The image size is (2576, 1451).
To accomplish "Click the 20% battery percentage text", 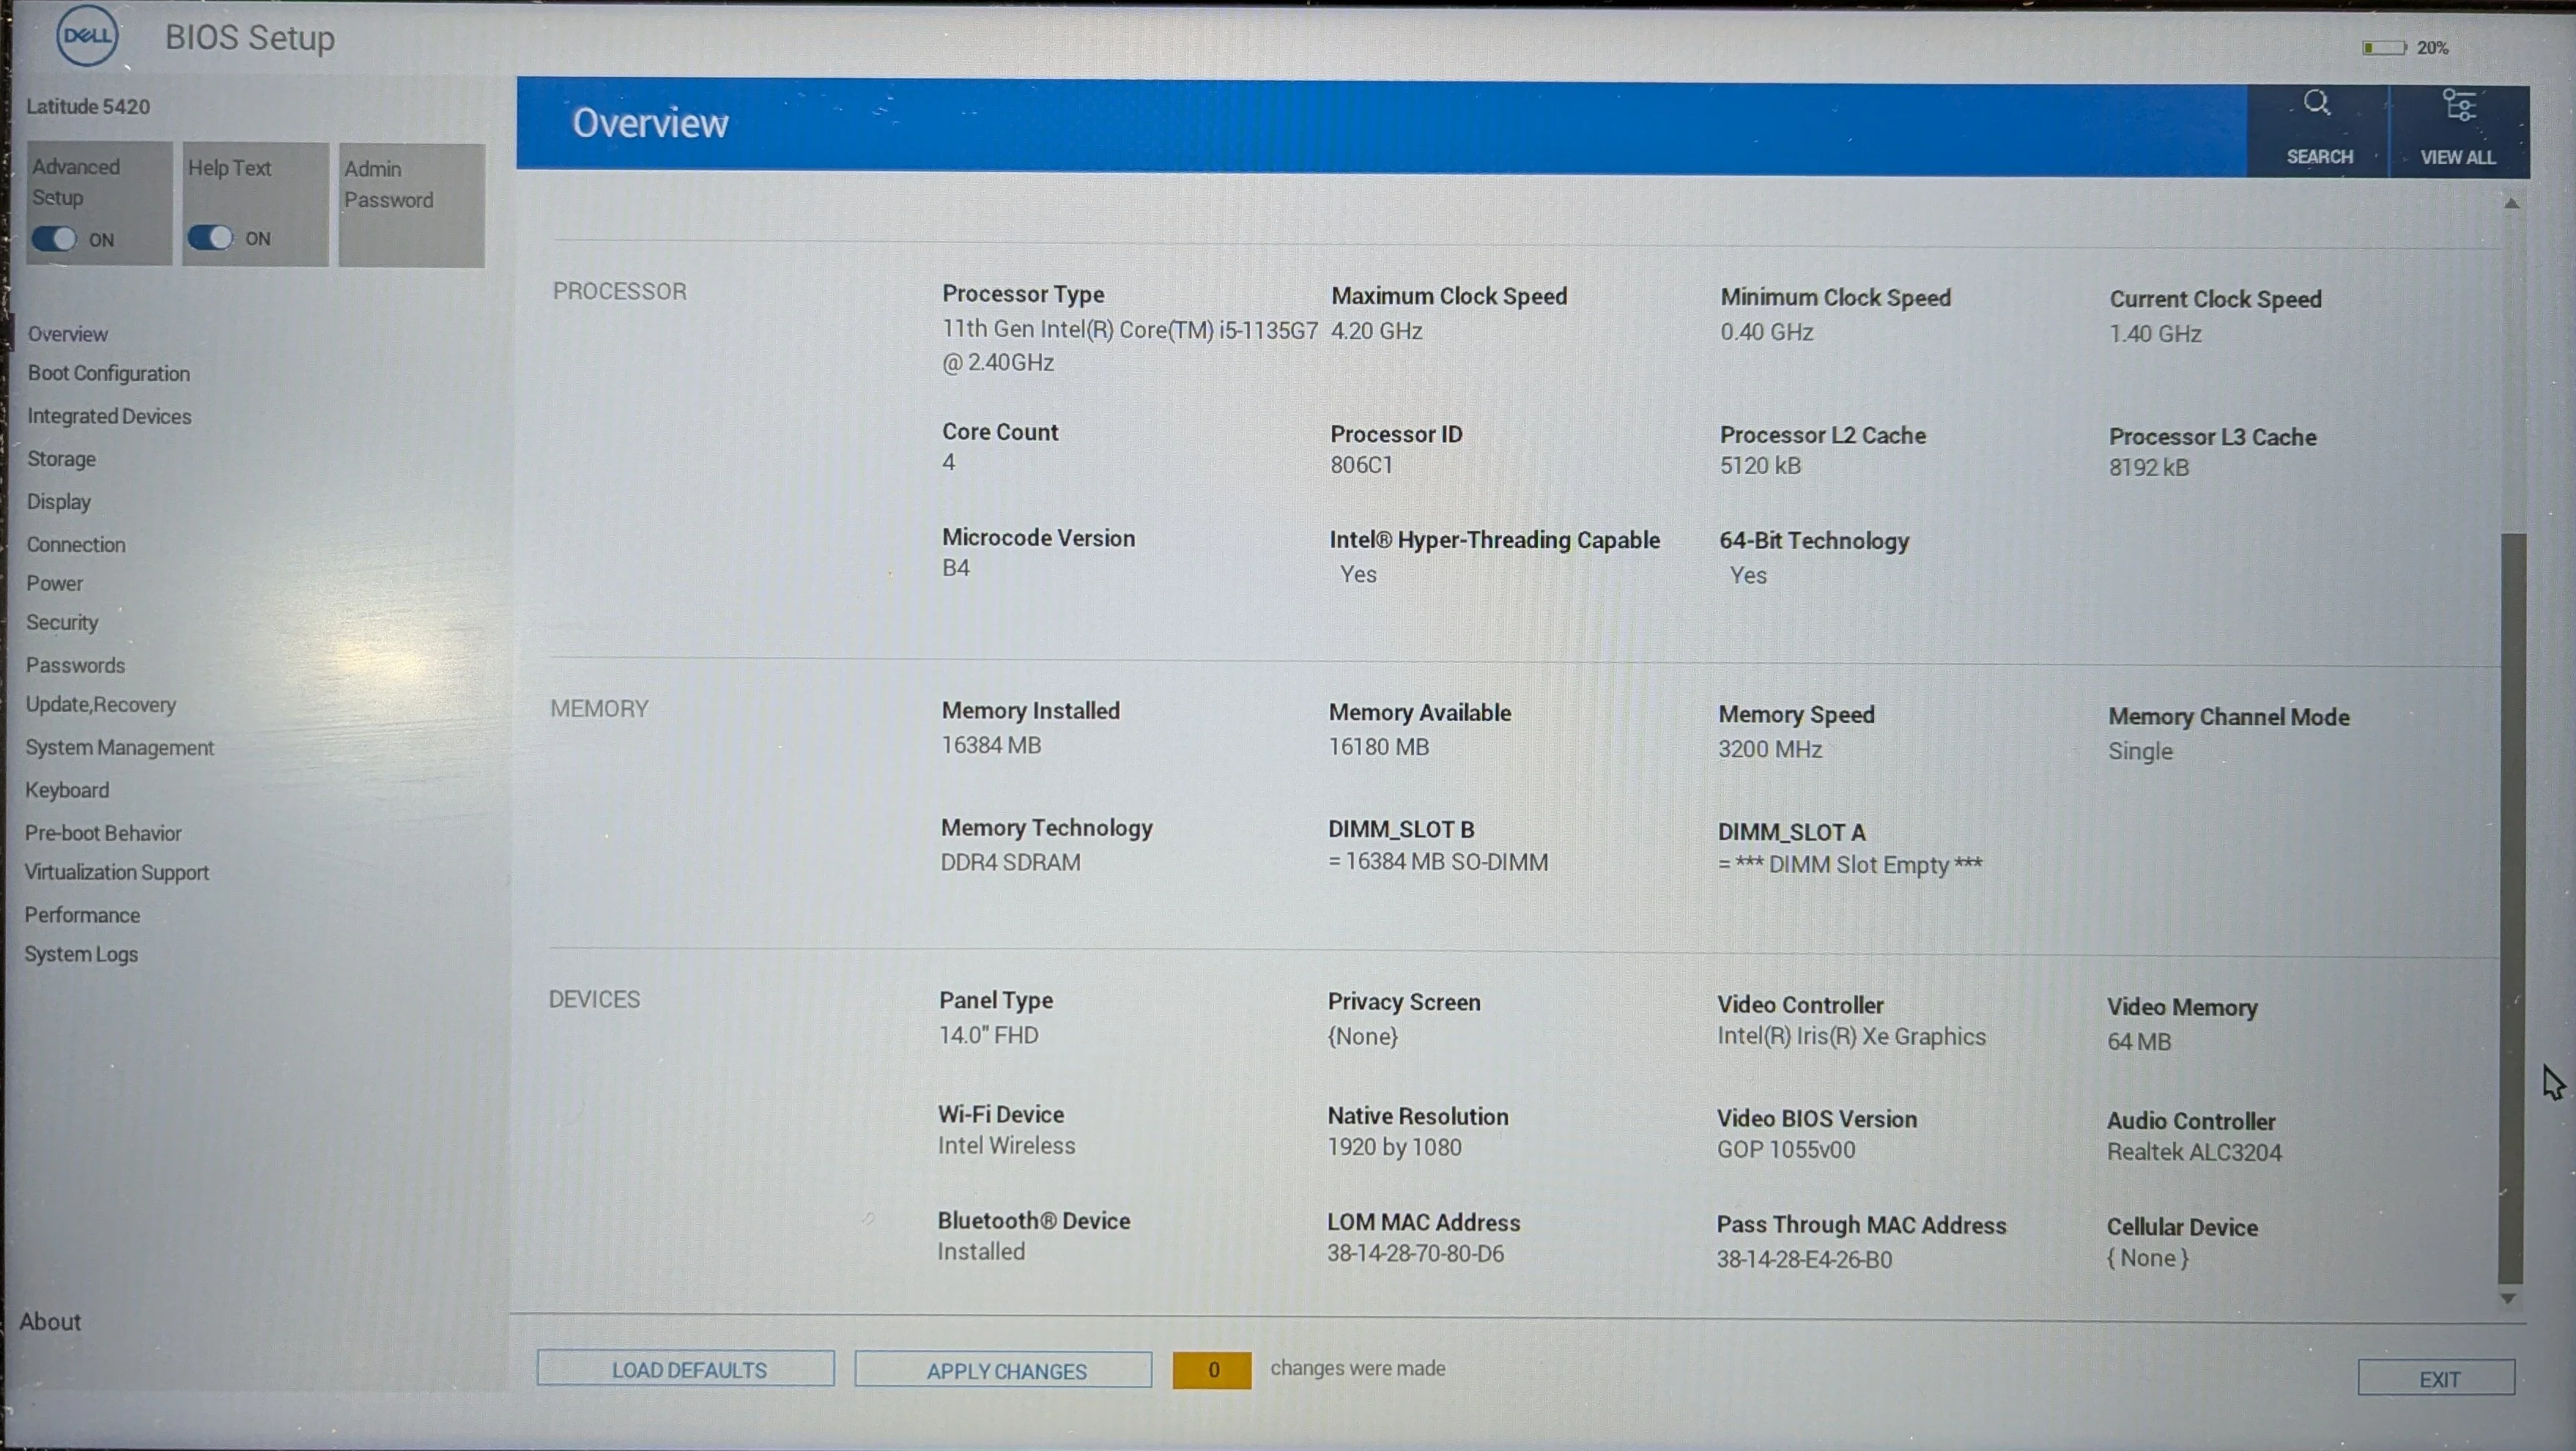I will coord(2432,48).
